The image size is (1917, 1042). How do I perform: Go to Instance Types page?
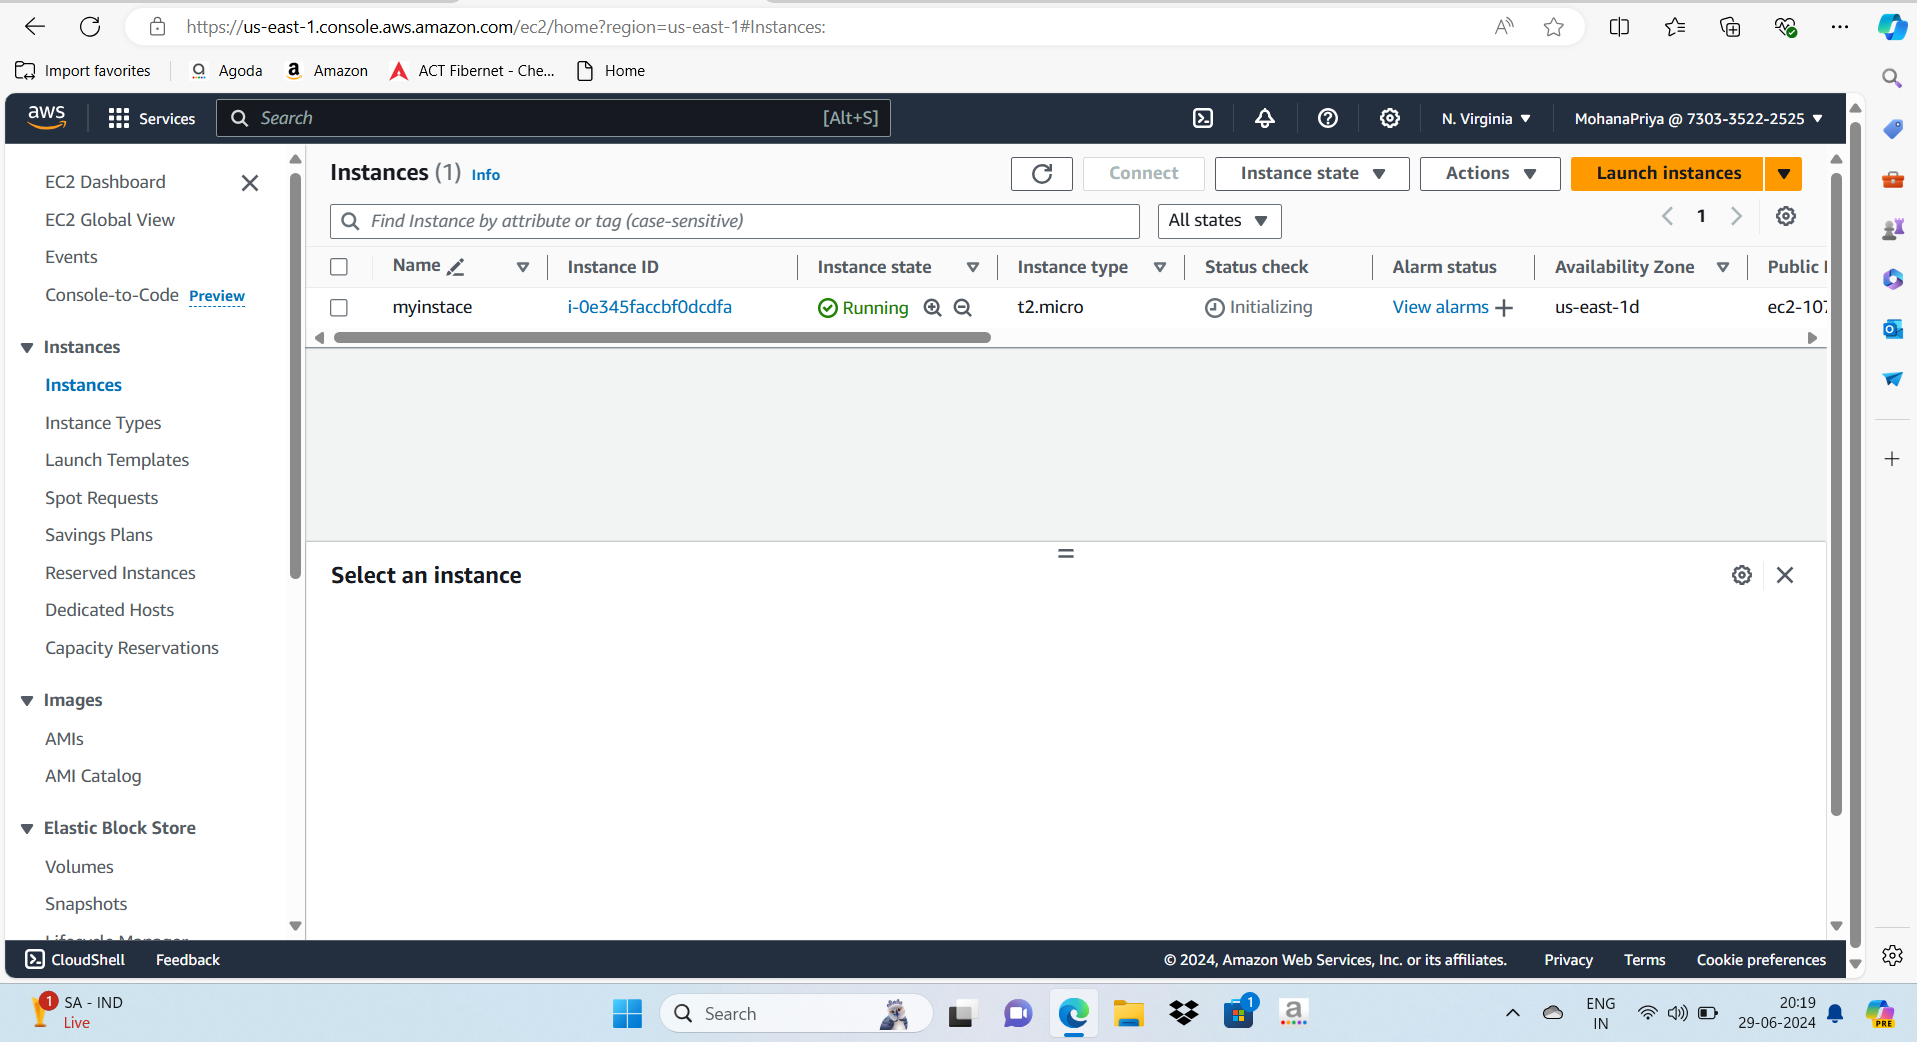click(x=103, y=423)
